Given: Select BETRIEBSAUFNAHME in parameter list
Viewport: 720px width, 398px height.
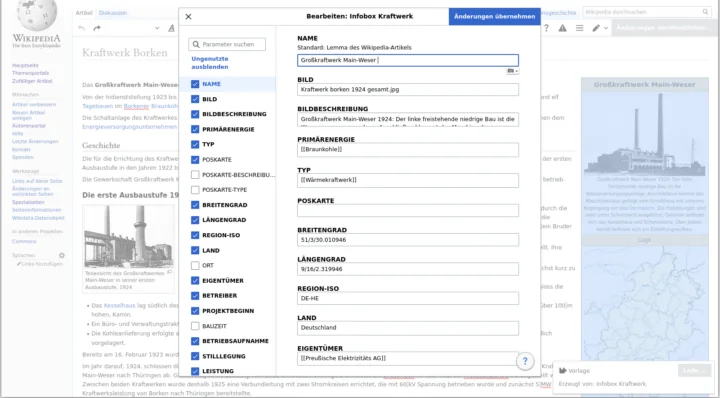Looking at the screenshot, I should [236, 341].
